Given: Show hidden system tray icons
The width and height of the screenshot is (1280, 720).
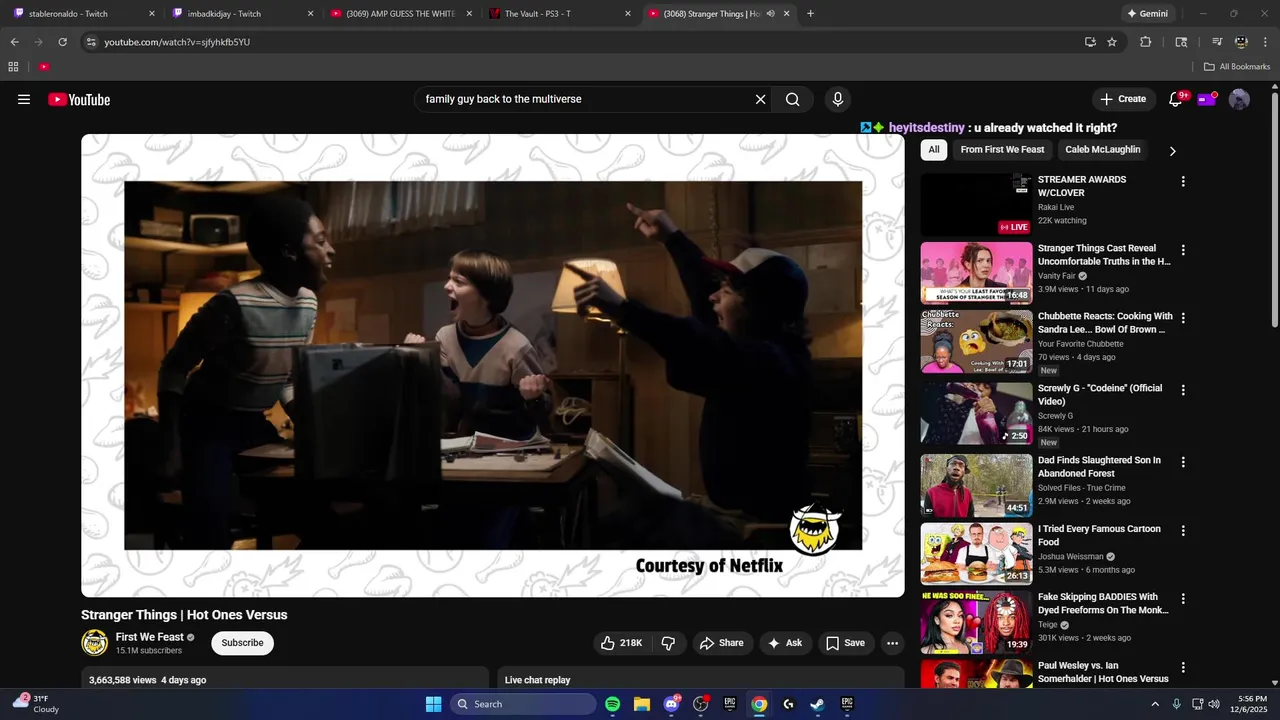Looking at the screenshot, I should (1155, 704).
